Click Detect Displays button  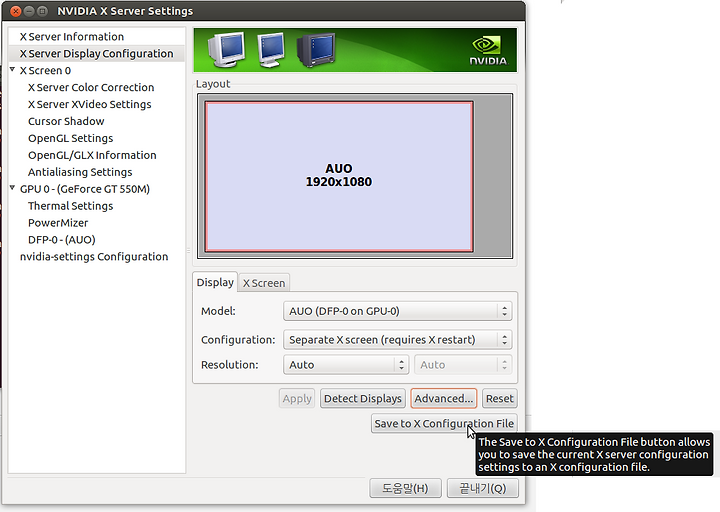(363, 399)
